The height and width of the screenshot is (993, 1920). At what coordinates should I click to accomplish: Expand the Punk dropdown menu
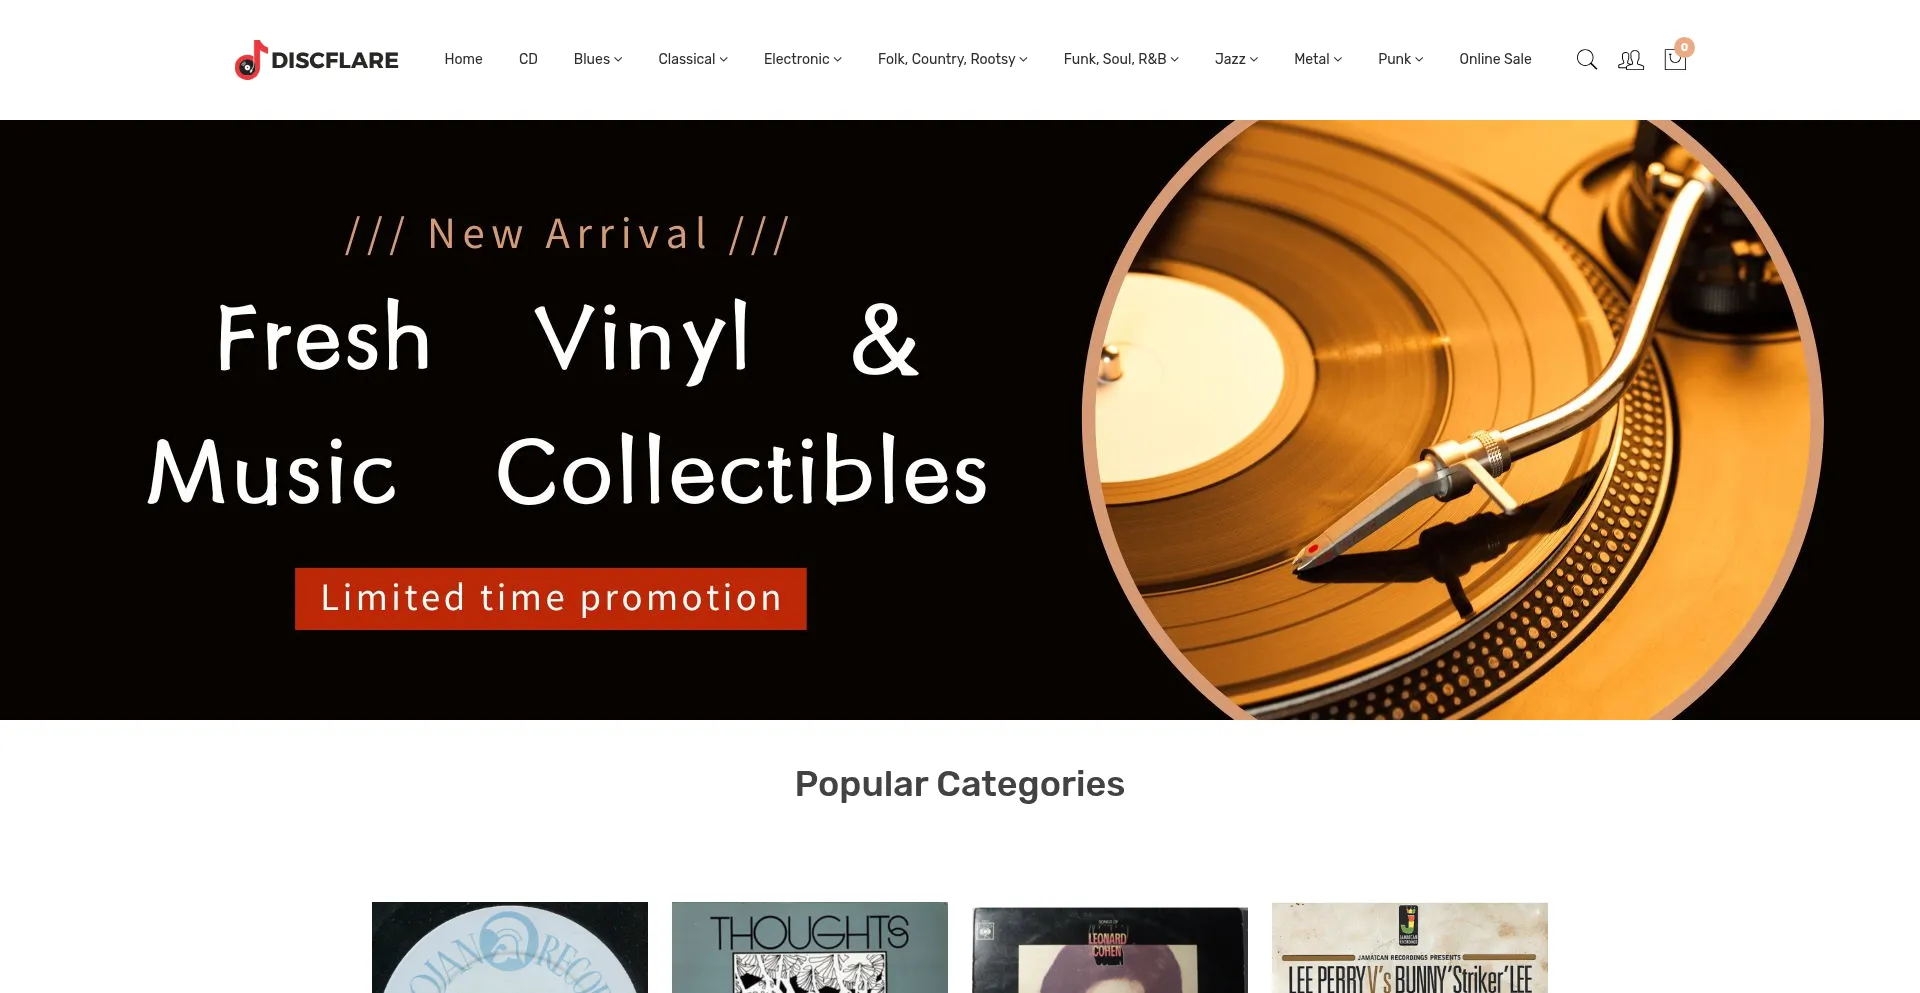(x=1400, y=59)
